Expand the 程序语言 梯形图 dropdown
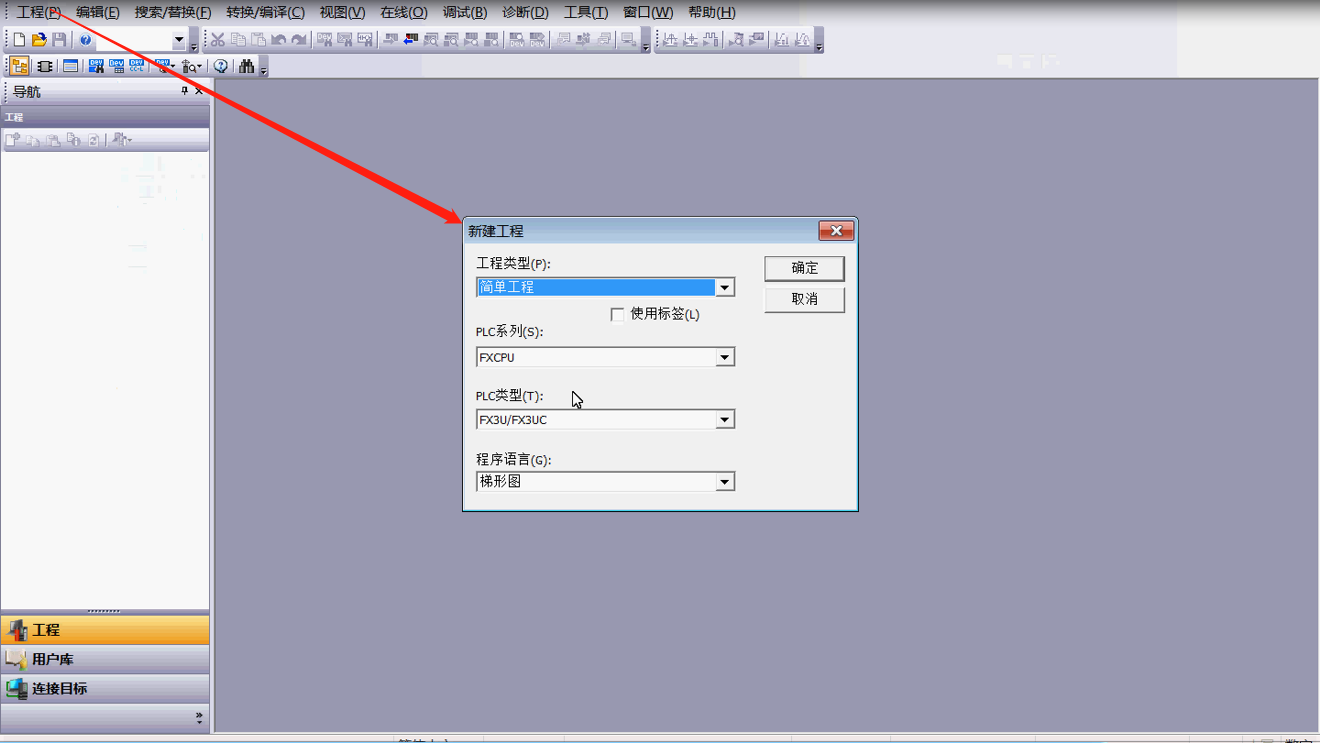This screenshot has height=743, width=1320. (x=725, y=482)
